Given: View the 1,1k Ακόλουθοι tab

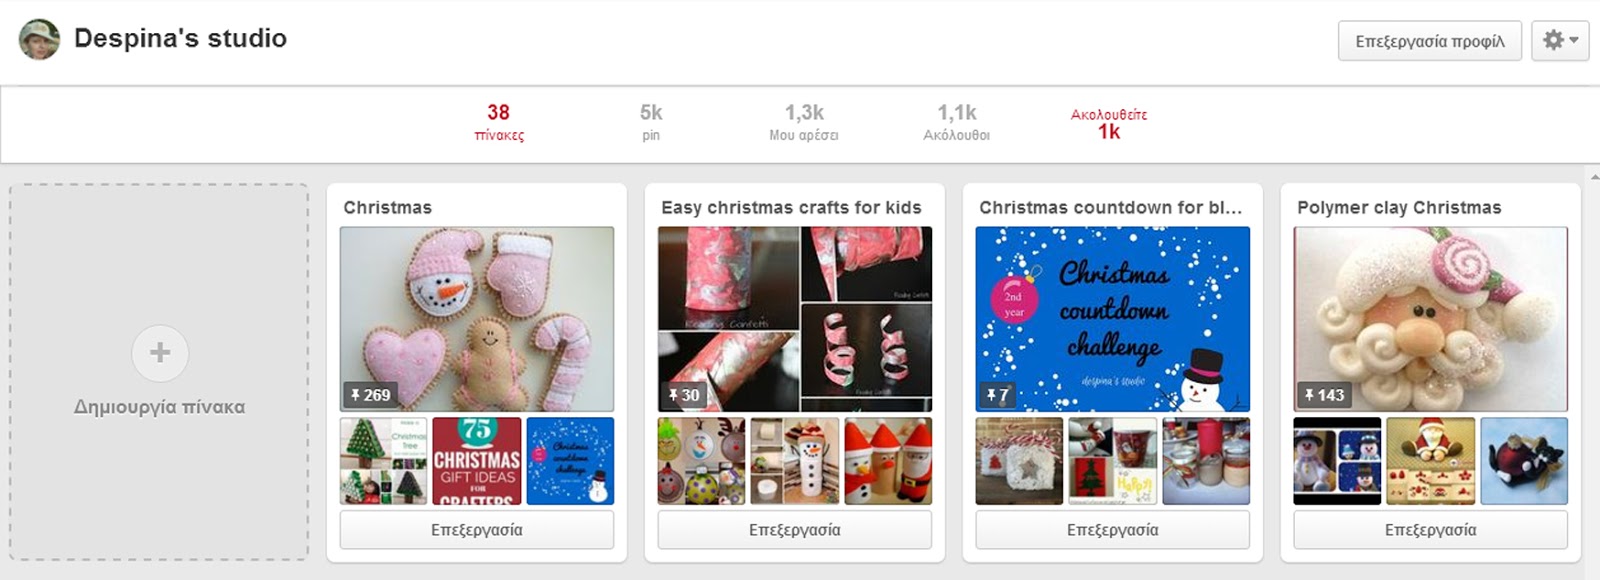Looking at the screenshot, I should click(956, 122).
